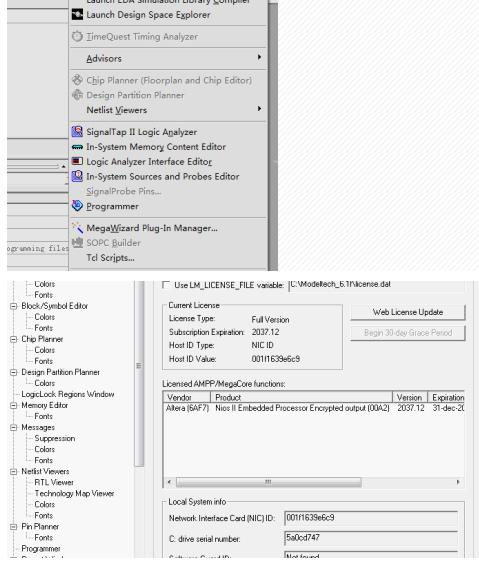Open the Netlist Viewers submenu
479x562 pixels.
[x=168, y=110]
